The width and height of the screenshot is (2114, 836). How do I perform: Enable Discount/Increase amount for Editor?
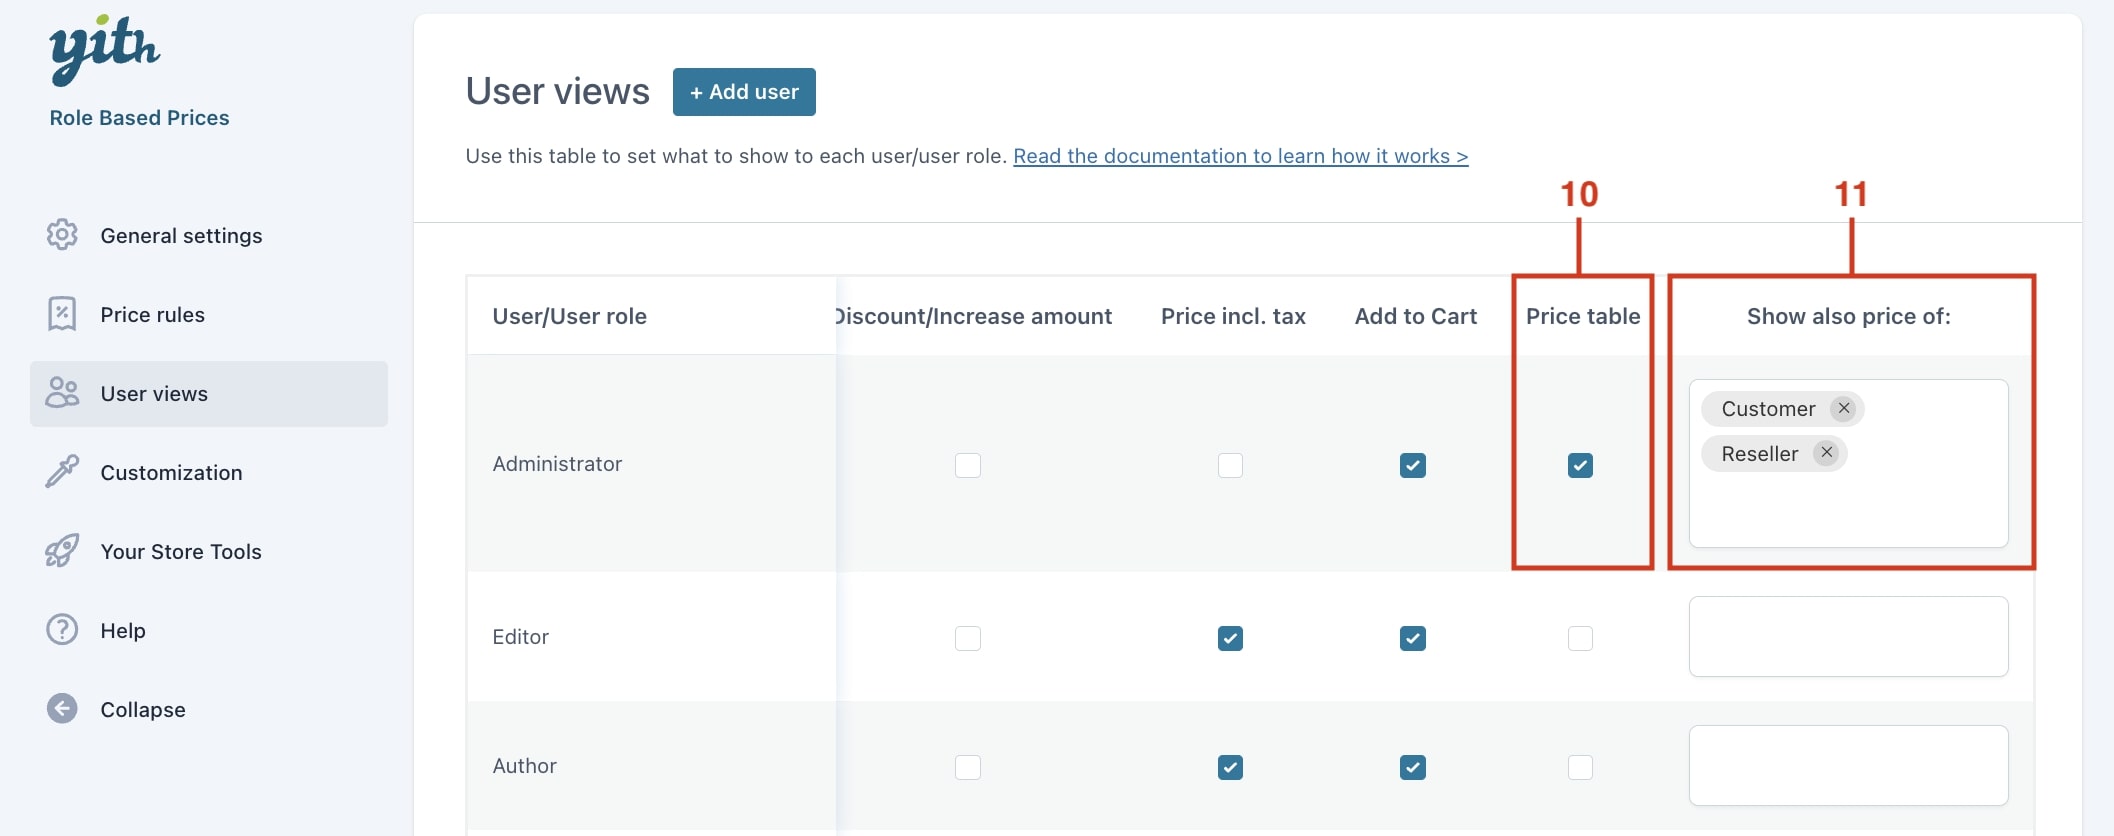click(x=968, y=638)
